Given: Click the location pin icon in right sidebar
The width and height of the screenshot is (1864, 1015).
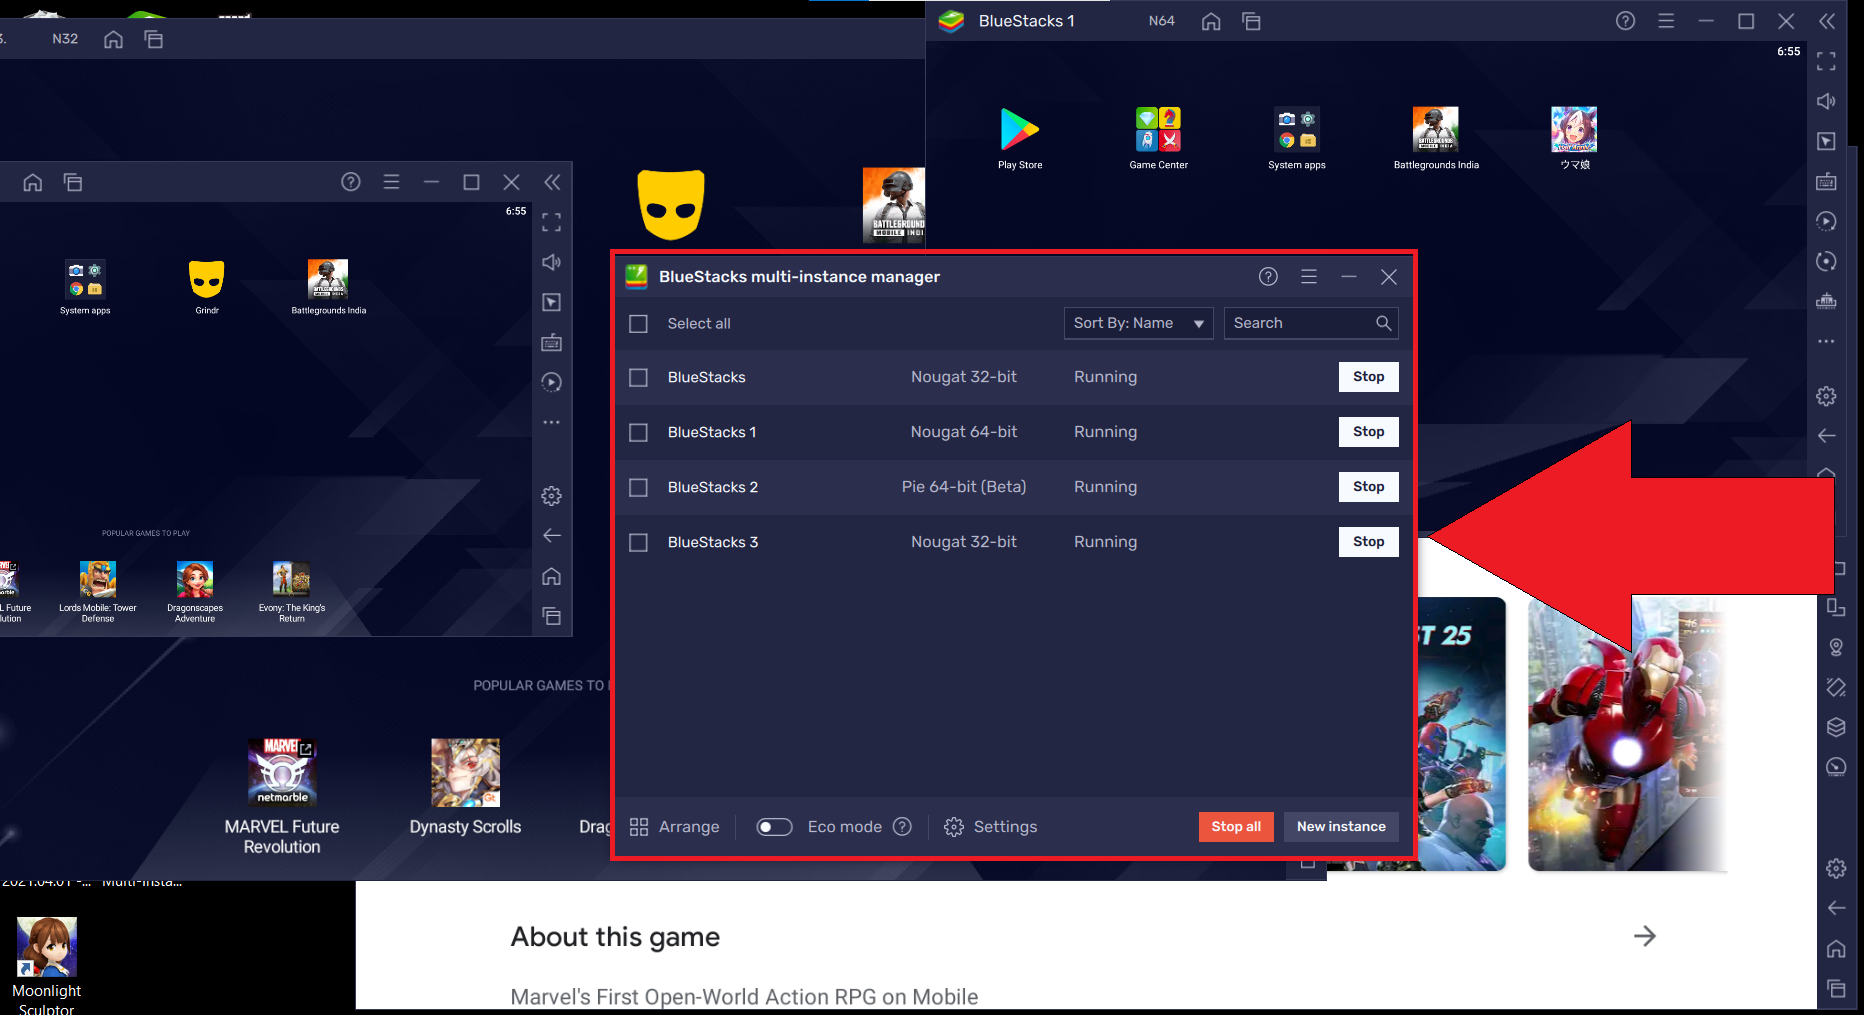Looking at the screenshot, I should (x=1836, y=647).
